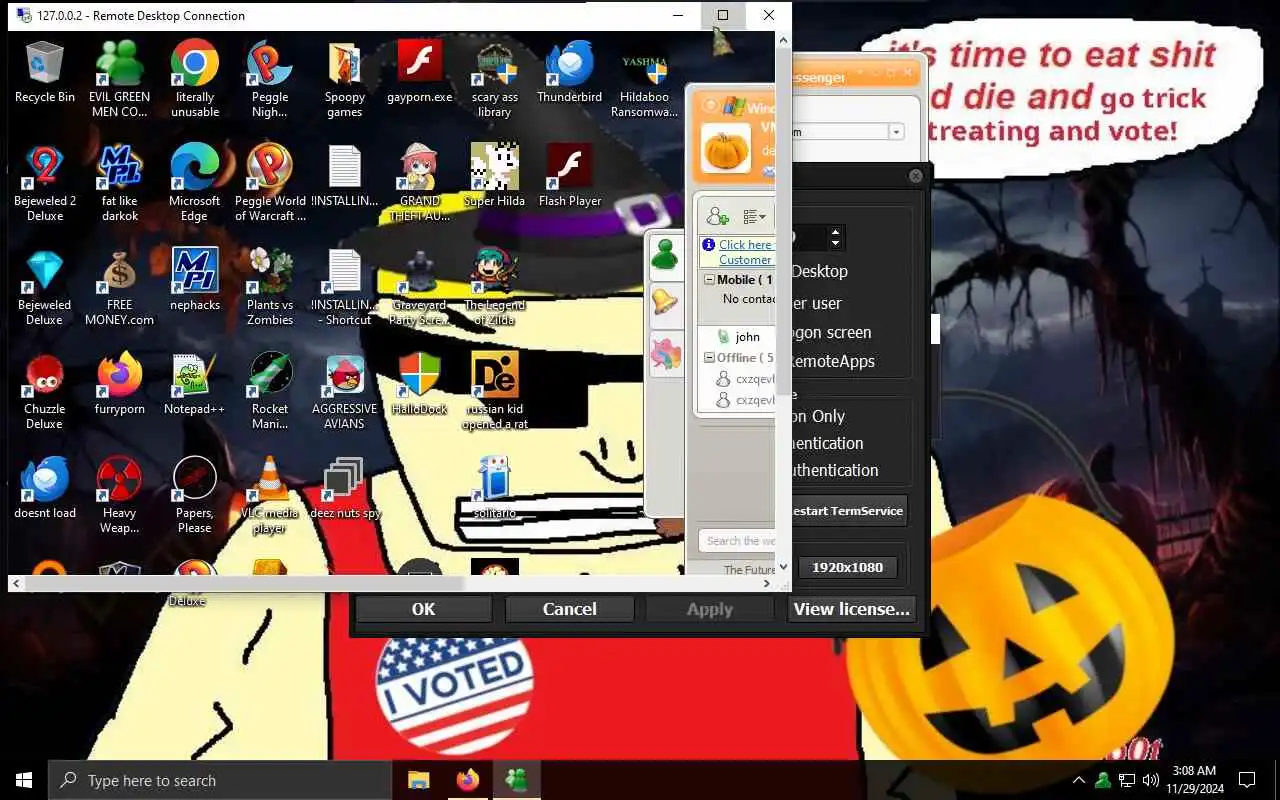
Task: Open russian kid opened a rat icon
Action: [x=495, y=391]
